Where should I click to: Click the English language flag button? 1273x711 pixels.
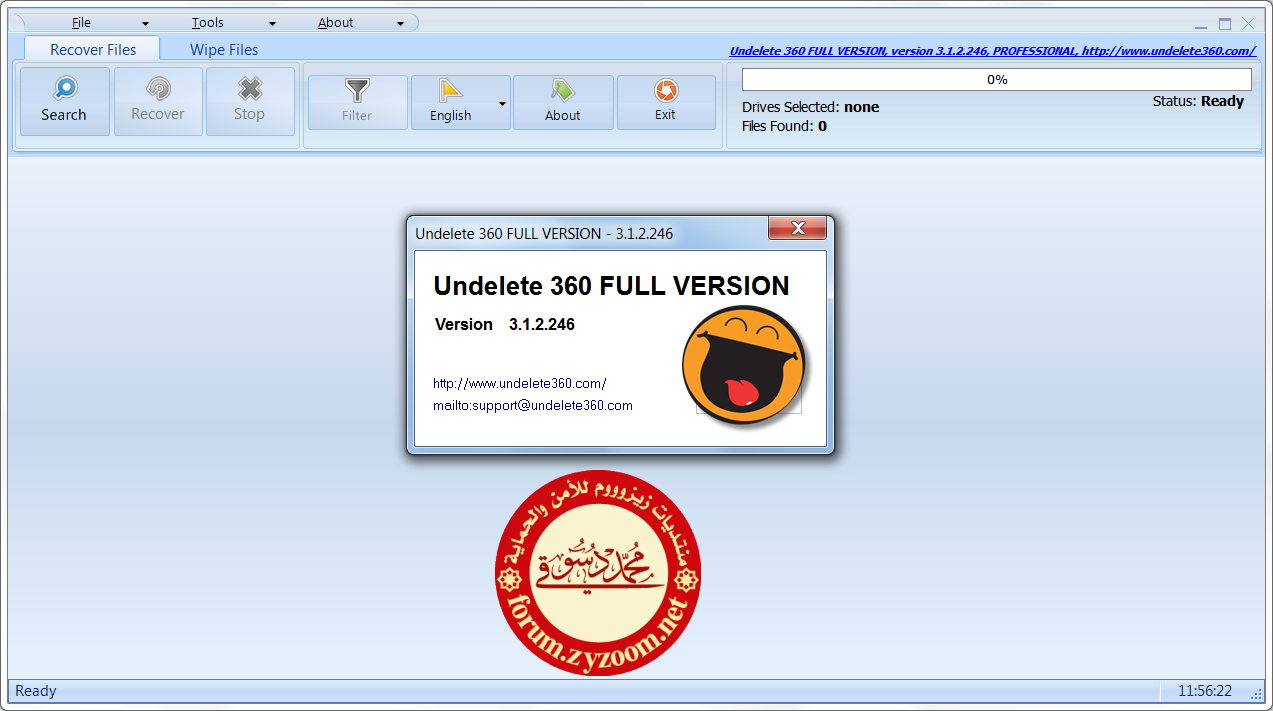451,102
